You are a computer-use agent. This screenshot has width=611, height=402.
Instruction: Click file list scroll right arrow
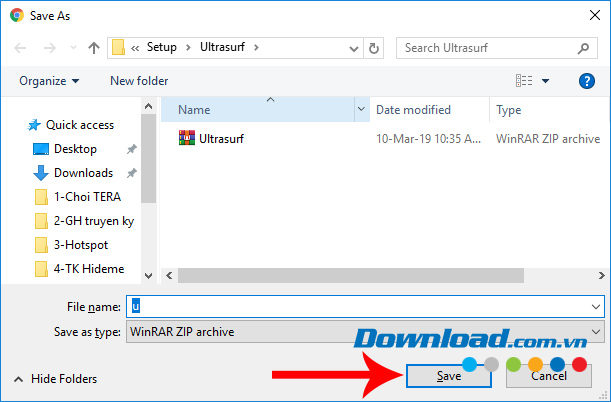click(602, 276)
